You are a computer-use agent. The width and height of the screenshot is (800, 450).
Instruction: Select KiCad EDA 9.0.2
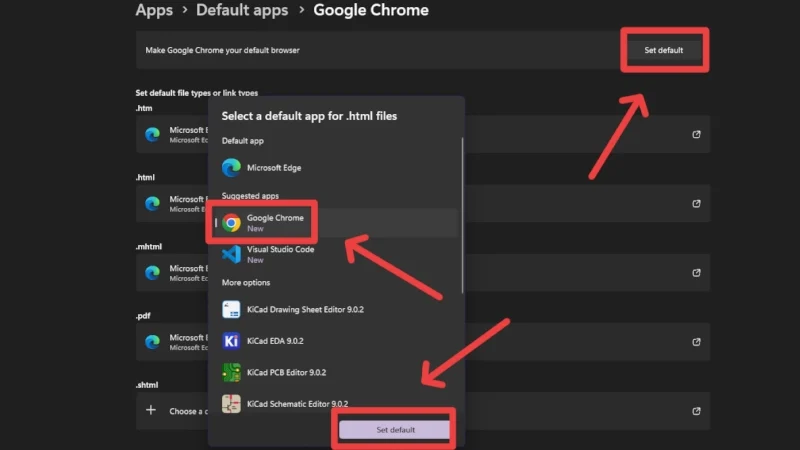335,341
